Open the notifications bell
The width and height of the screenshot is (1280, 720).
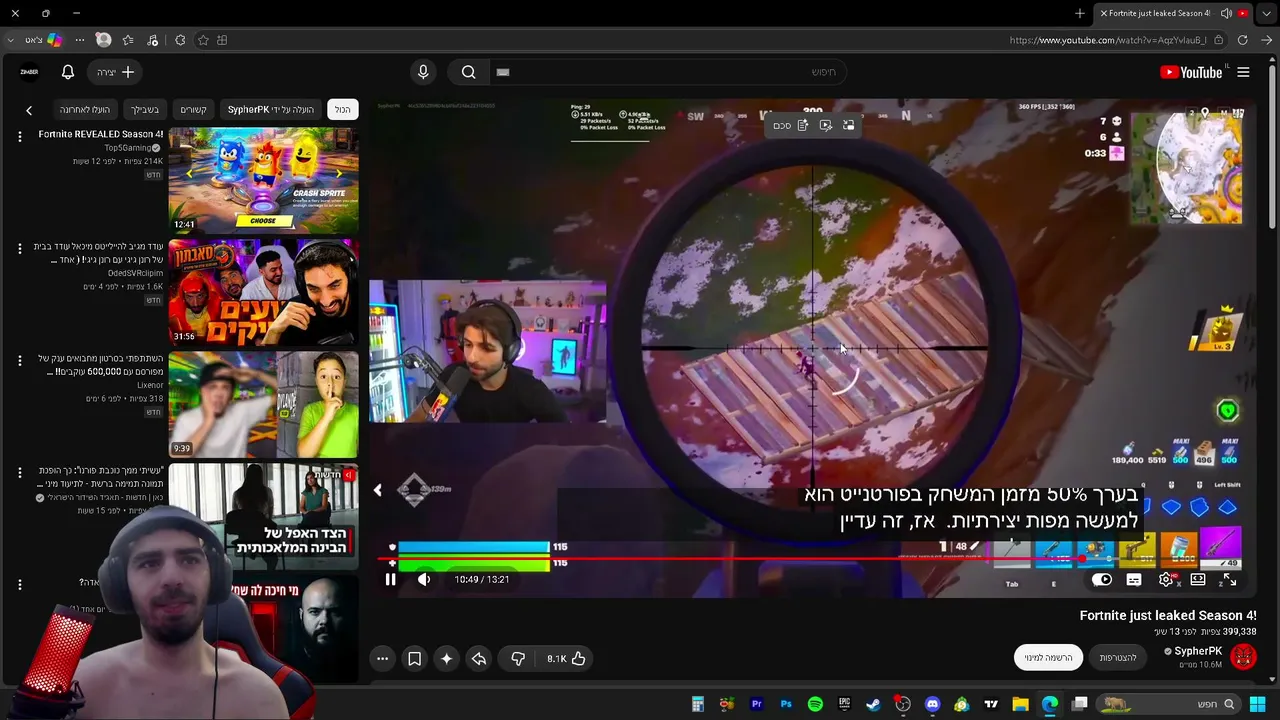click(68, 72)
